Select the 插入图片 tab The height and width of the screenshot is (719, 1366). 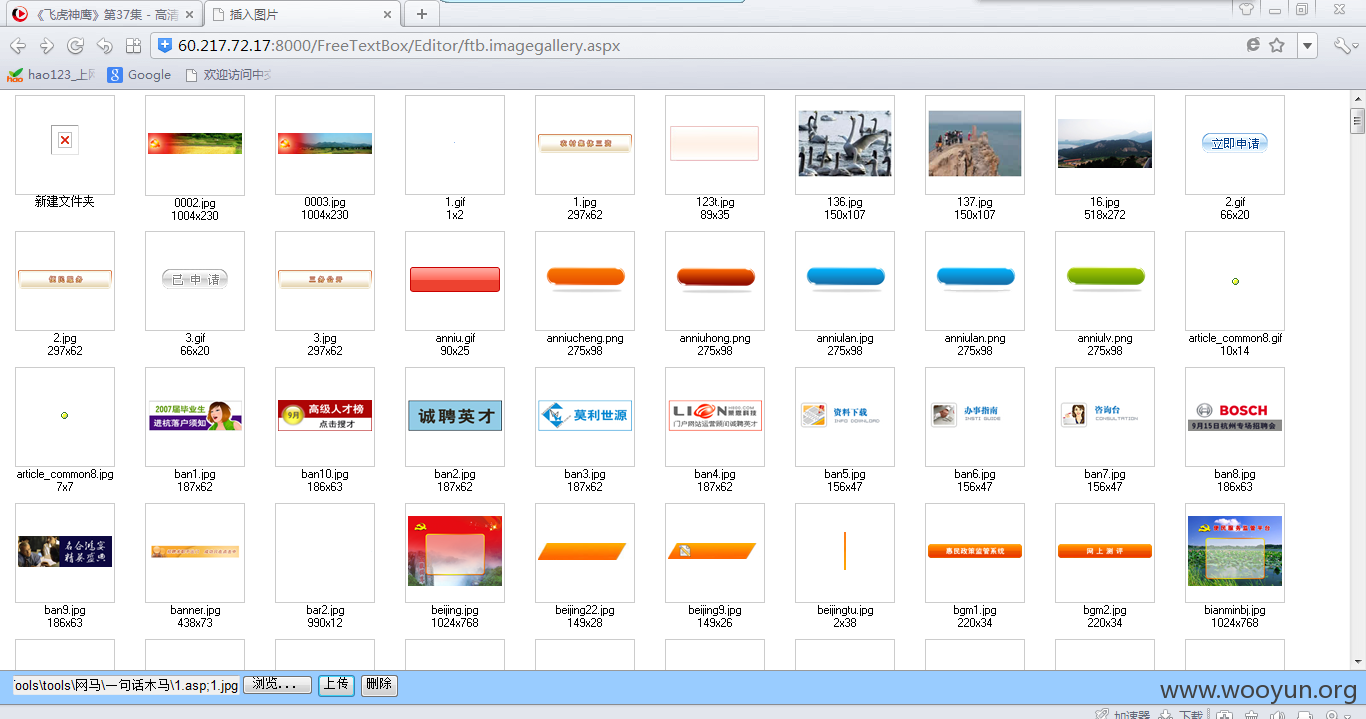tap(303, 14)
